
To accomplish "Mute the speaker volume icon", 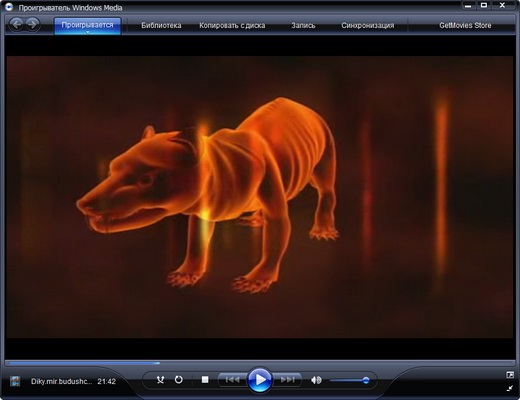I will (x=316, y=380).
